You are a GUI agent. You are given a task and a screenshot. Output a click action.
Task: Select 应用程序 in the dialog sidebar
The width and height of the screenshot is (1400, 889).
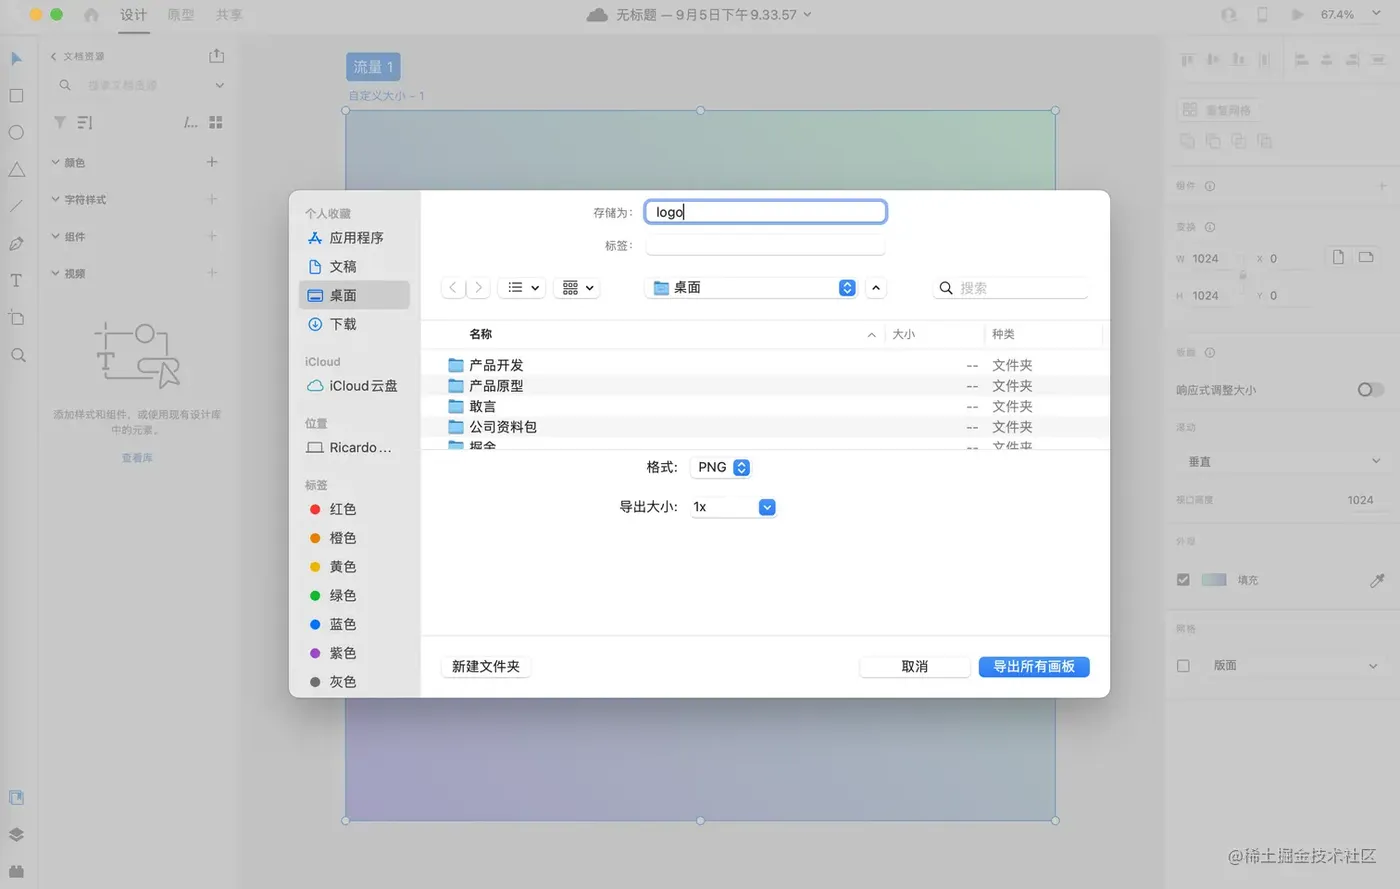[354, 238]
